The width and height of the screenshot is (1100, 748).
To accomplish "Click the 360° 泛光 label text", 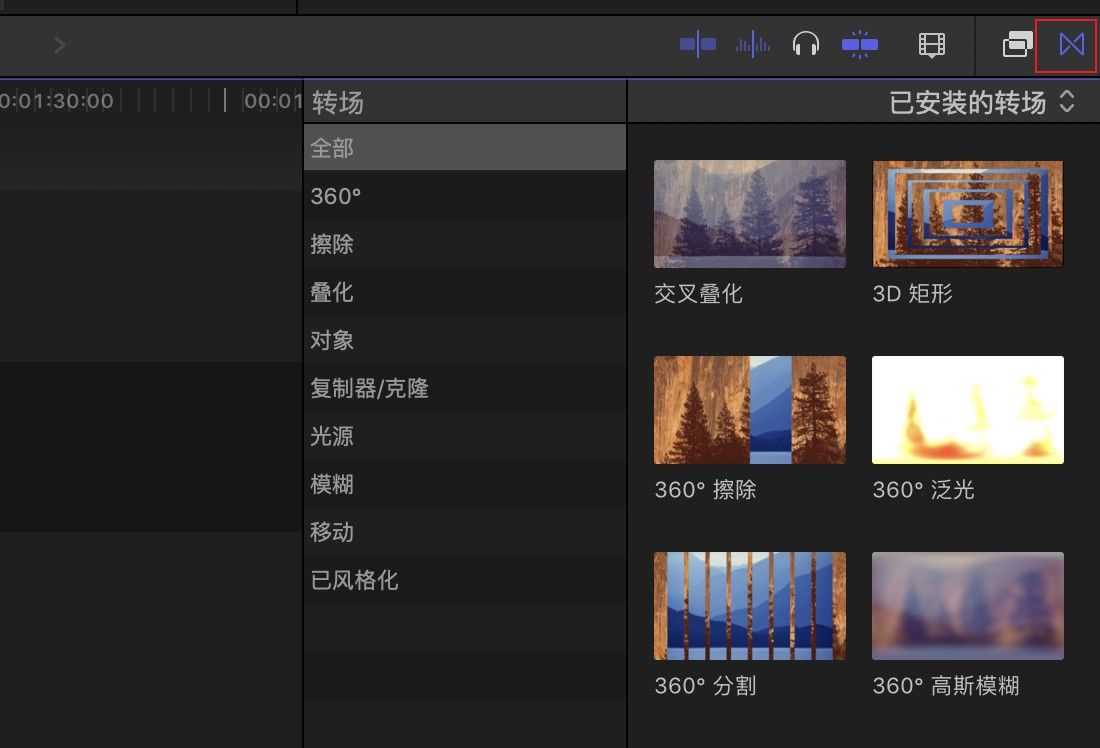I will point(923,489).
